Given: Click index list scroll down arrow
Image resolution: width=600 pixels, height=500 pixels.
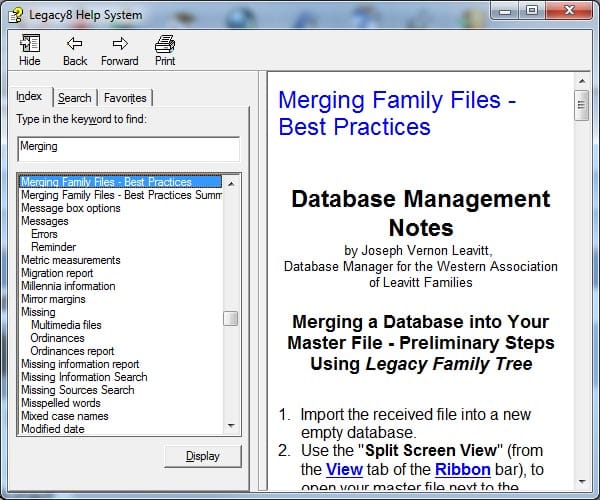Looking at the screenshot, I should 231,425.
